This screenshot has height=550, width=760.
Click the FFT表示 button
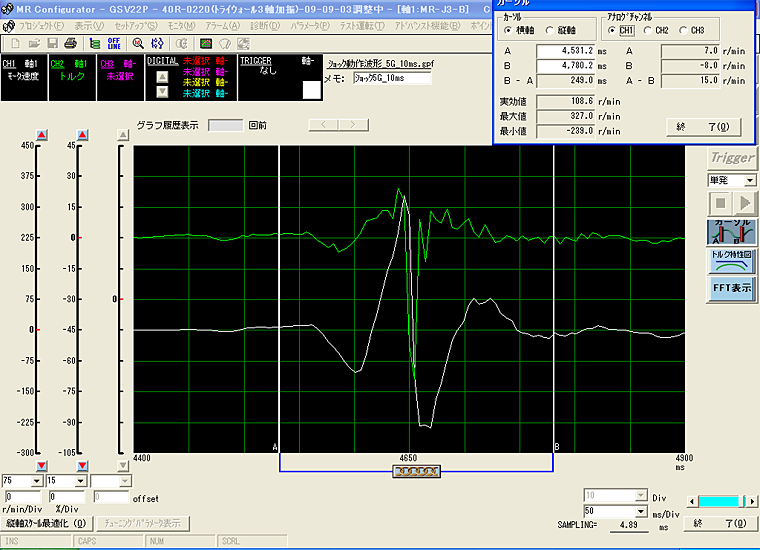click(731, 288)
